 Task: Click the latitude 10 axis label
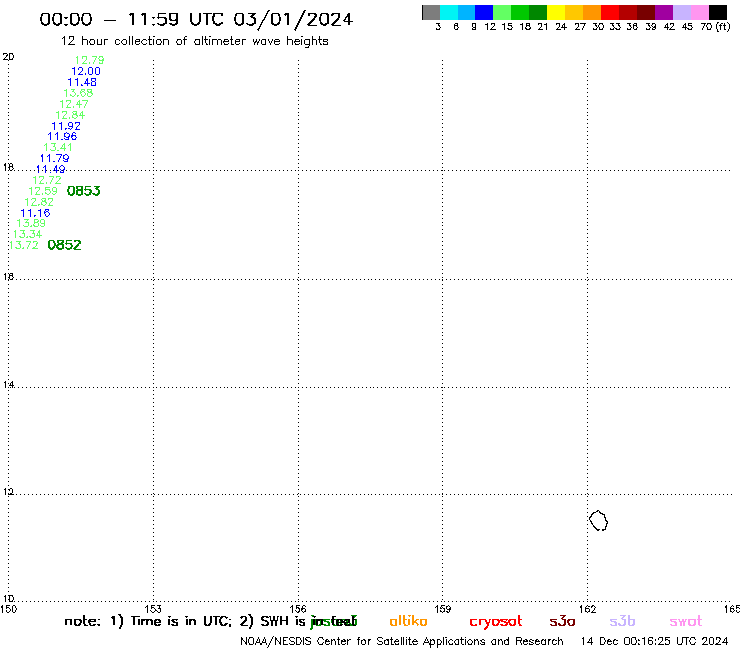pyautogui.click(x=8, y=599)
